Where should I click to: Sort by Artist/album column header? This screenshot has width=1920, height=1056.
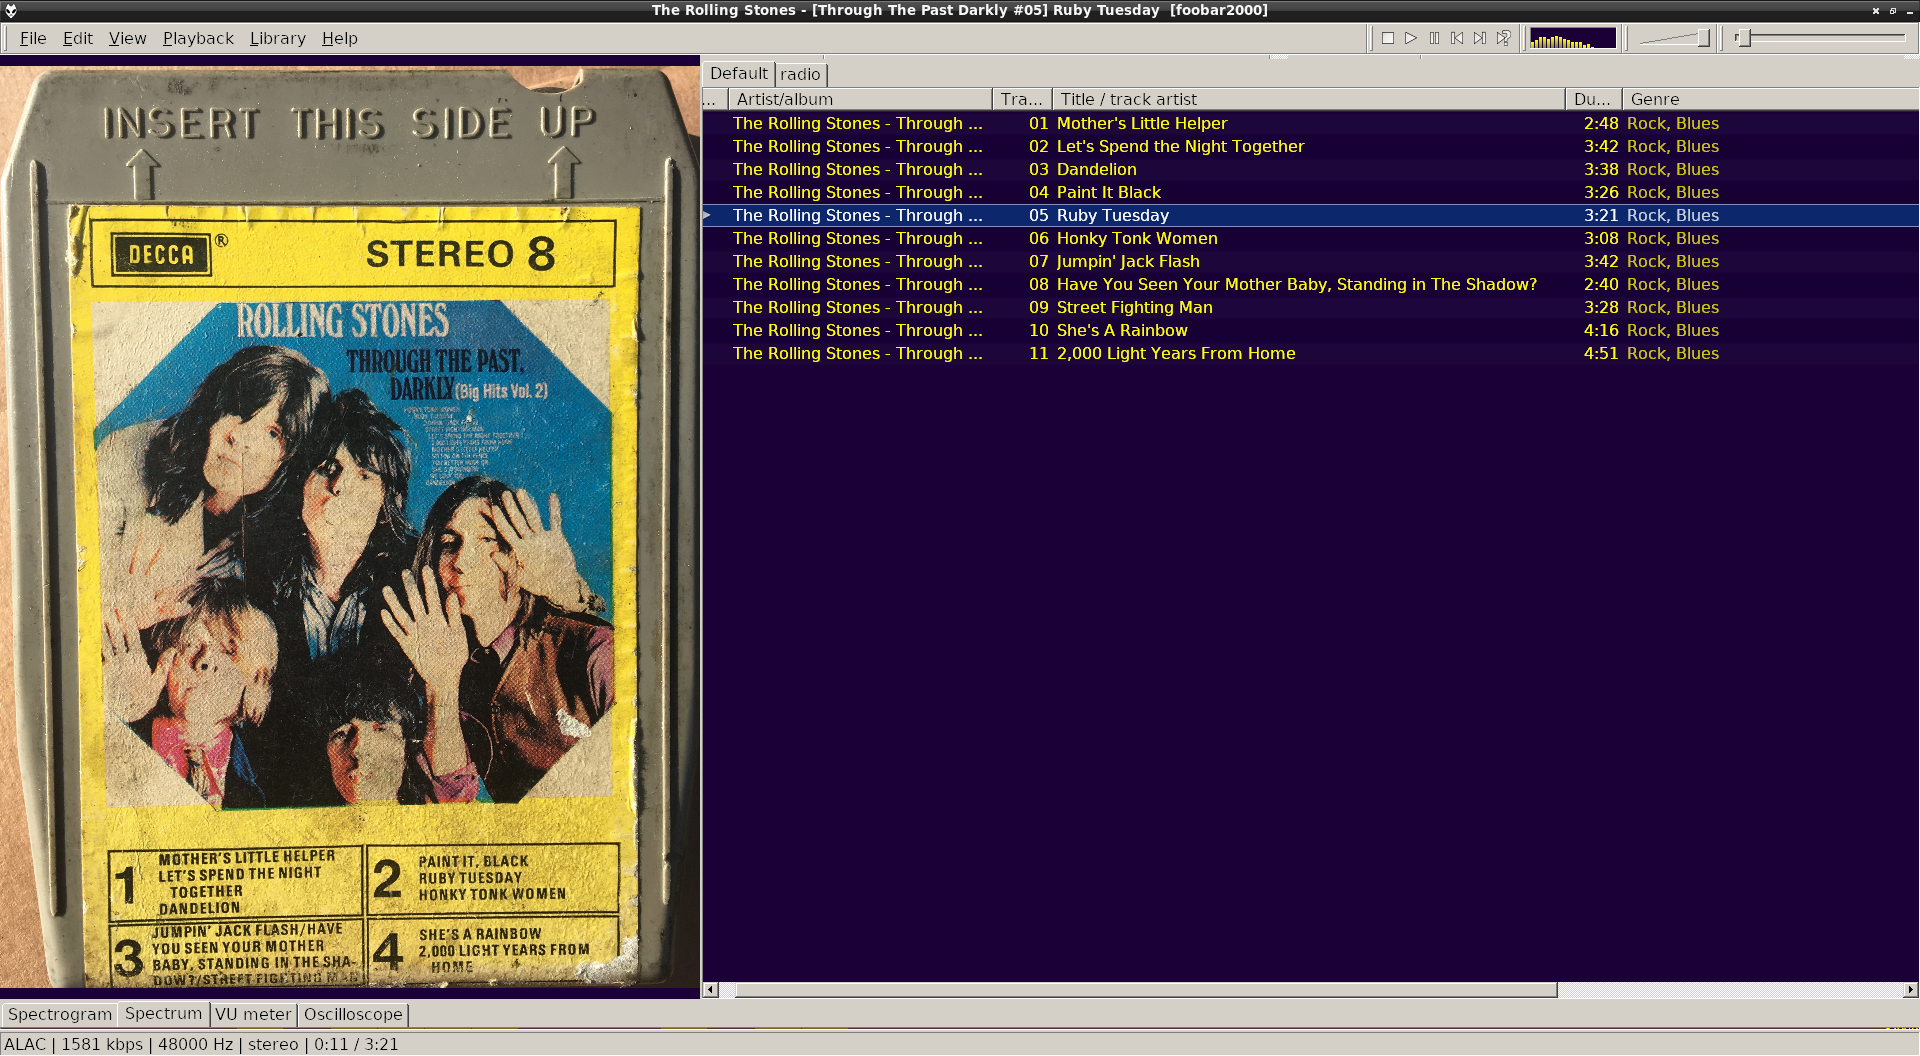[x=860, y=99]
